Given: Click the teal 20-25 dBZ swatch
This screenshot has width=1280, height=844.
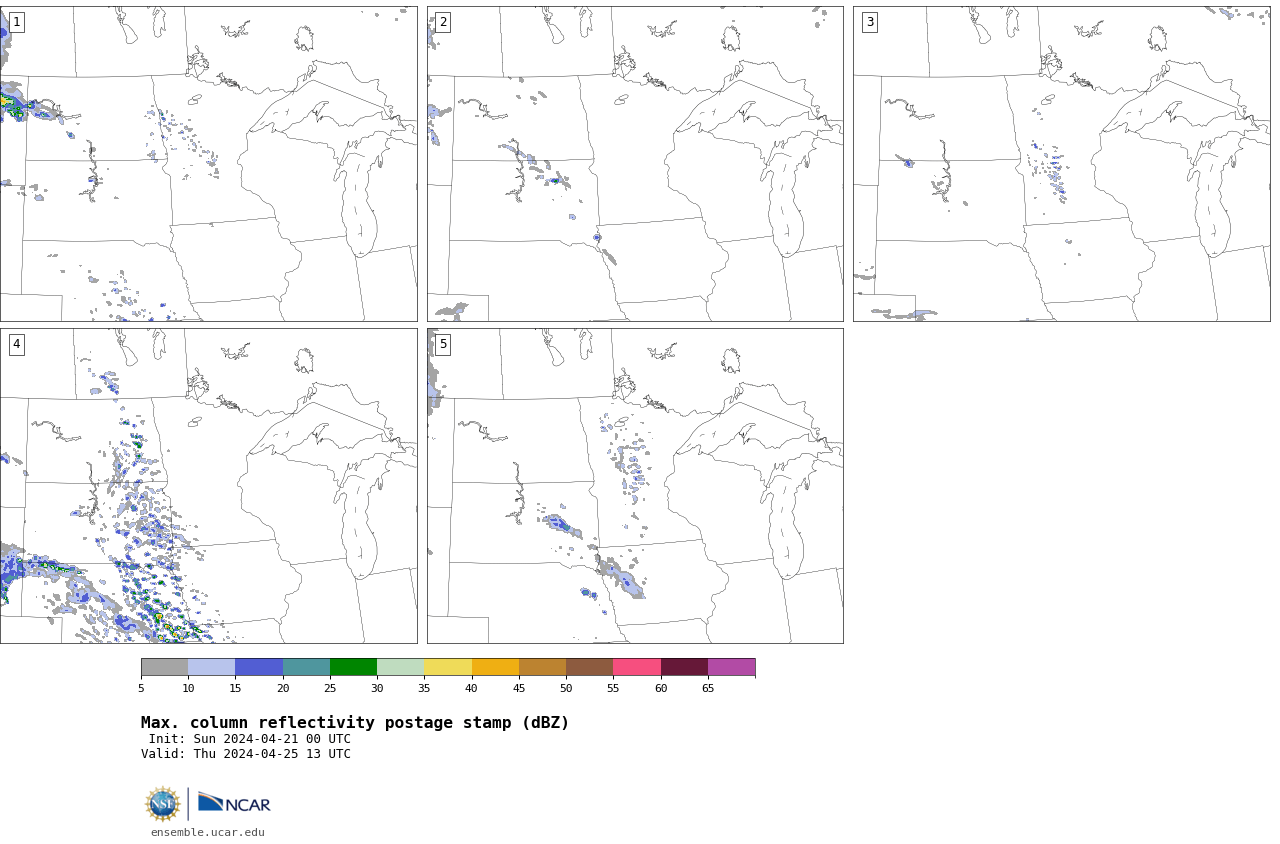Looking at the screenshot, I should 306,667.
